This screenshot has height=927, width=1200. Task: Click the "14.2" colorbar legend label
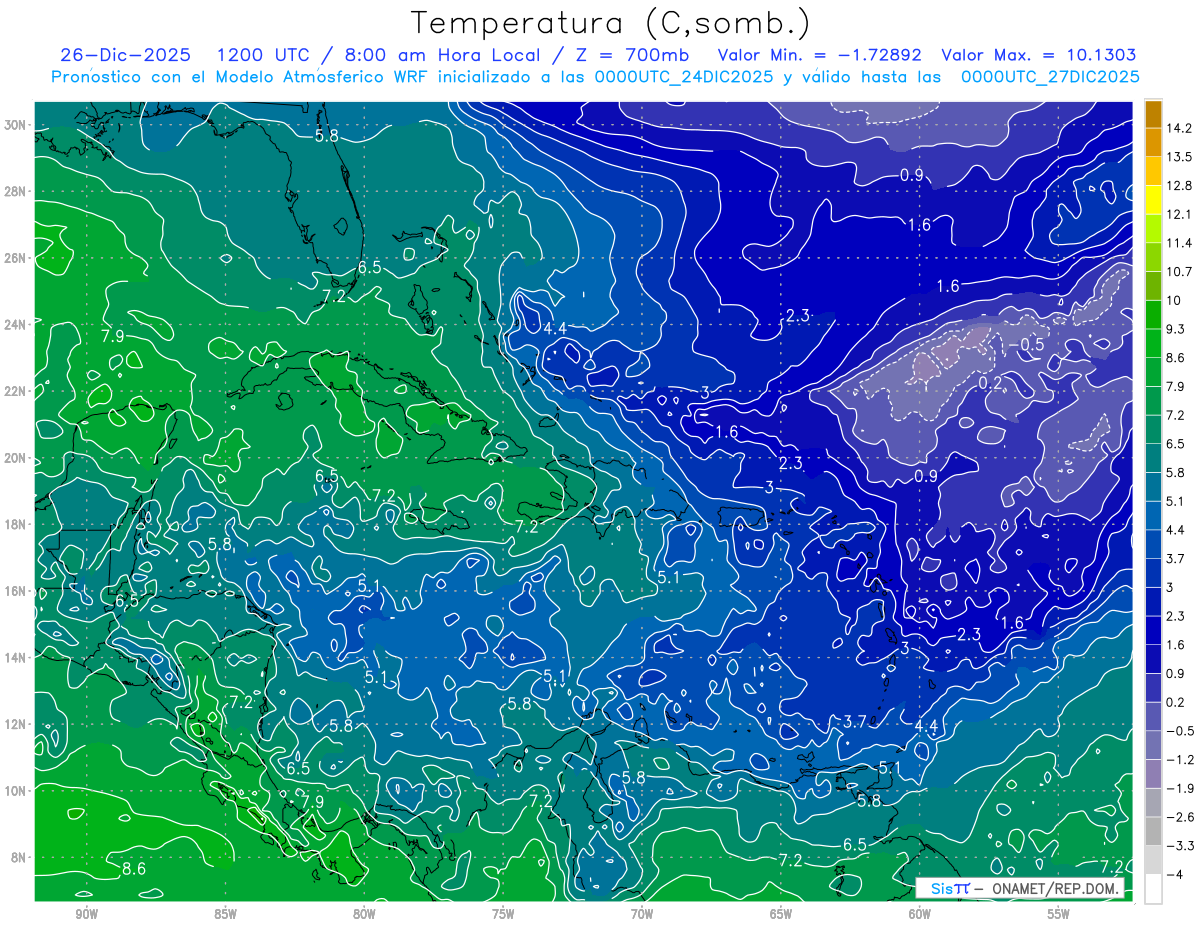[x=1181, y=128]
